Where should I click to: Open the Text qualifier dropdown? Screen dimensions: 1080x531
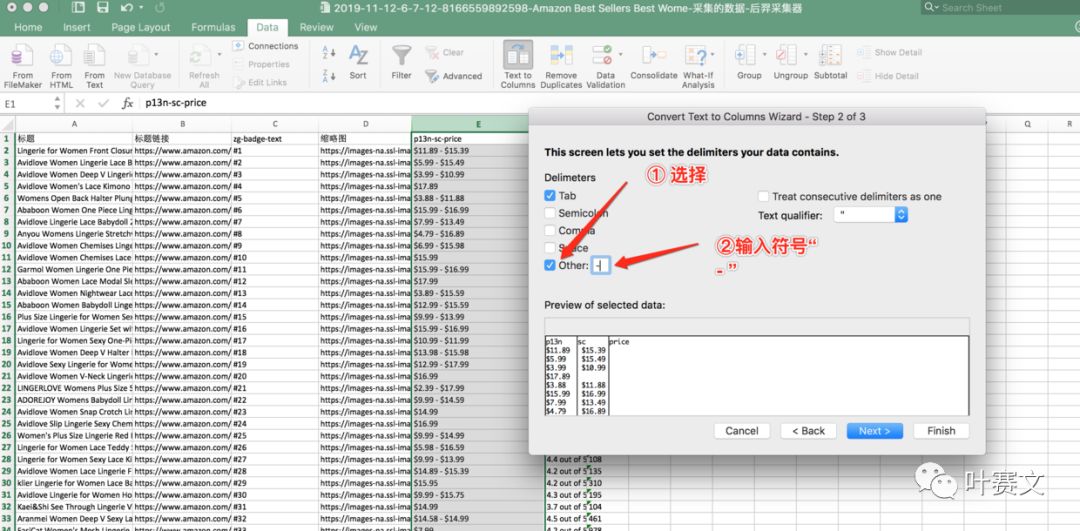click(872, 215)
